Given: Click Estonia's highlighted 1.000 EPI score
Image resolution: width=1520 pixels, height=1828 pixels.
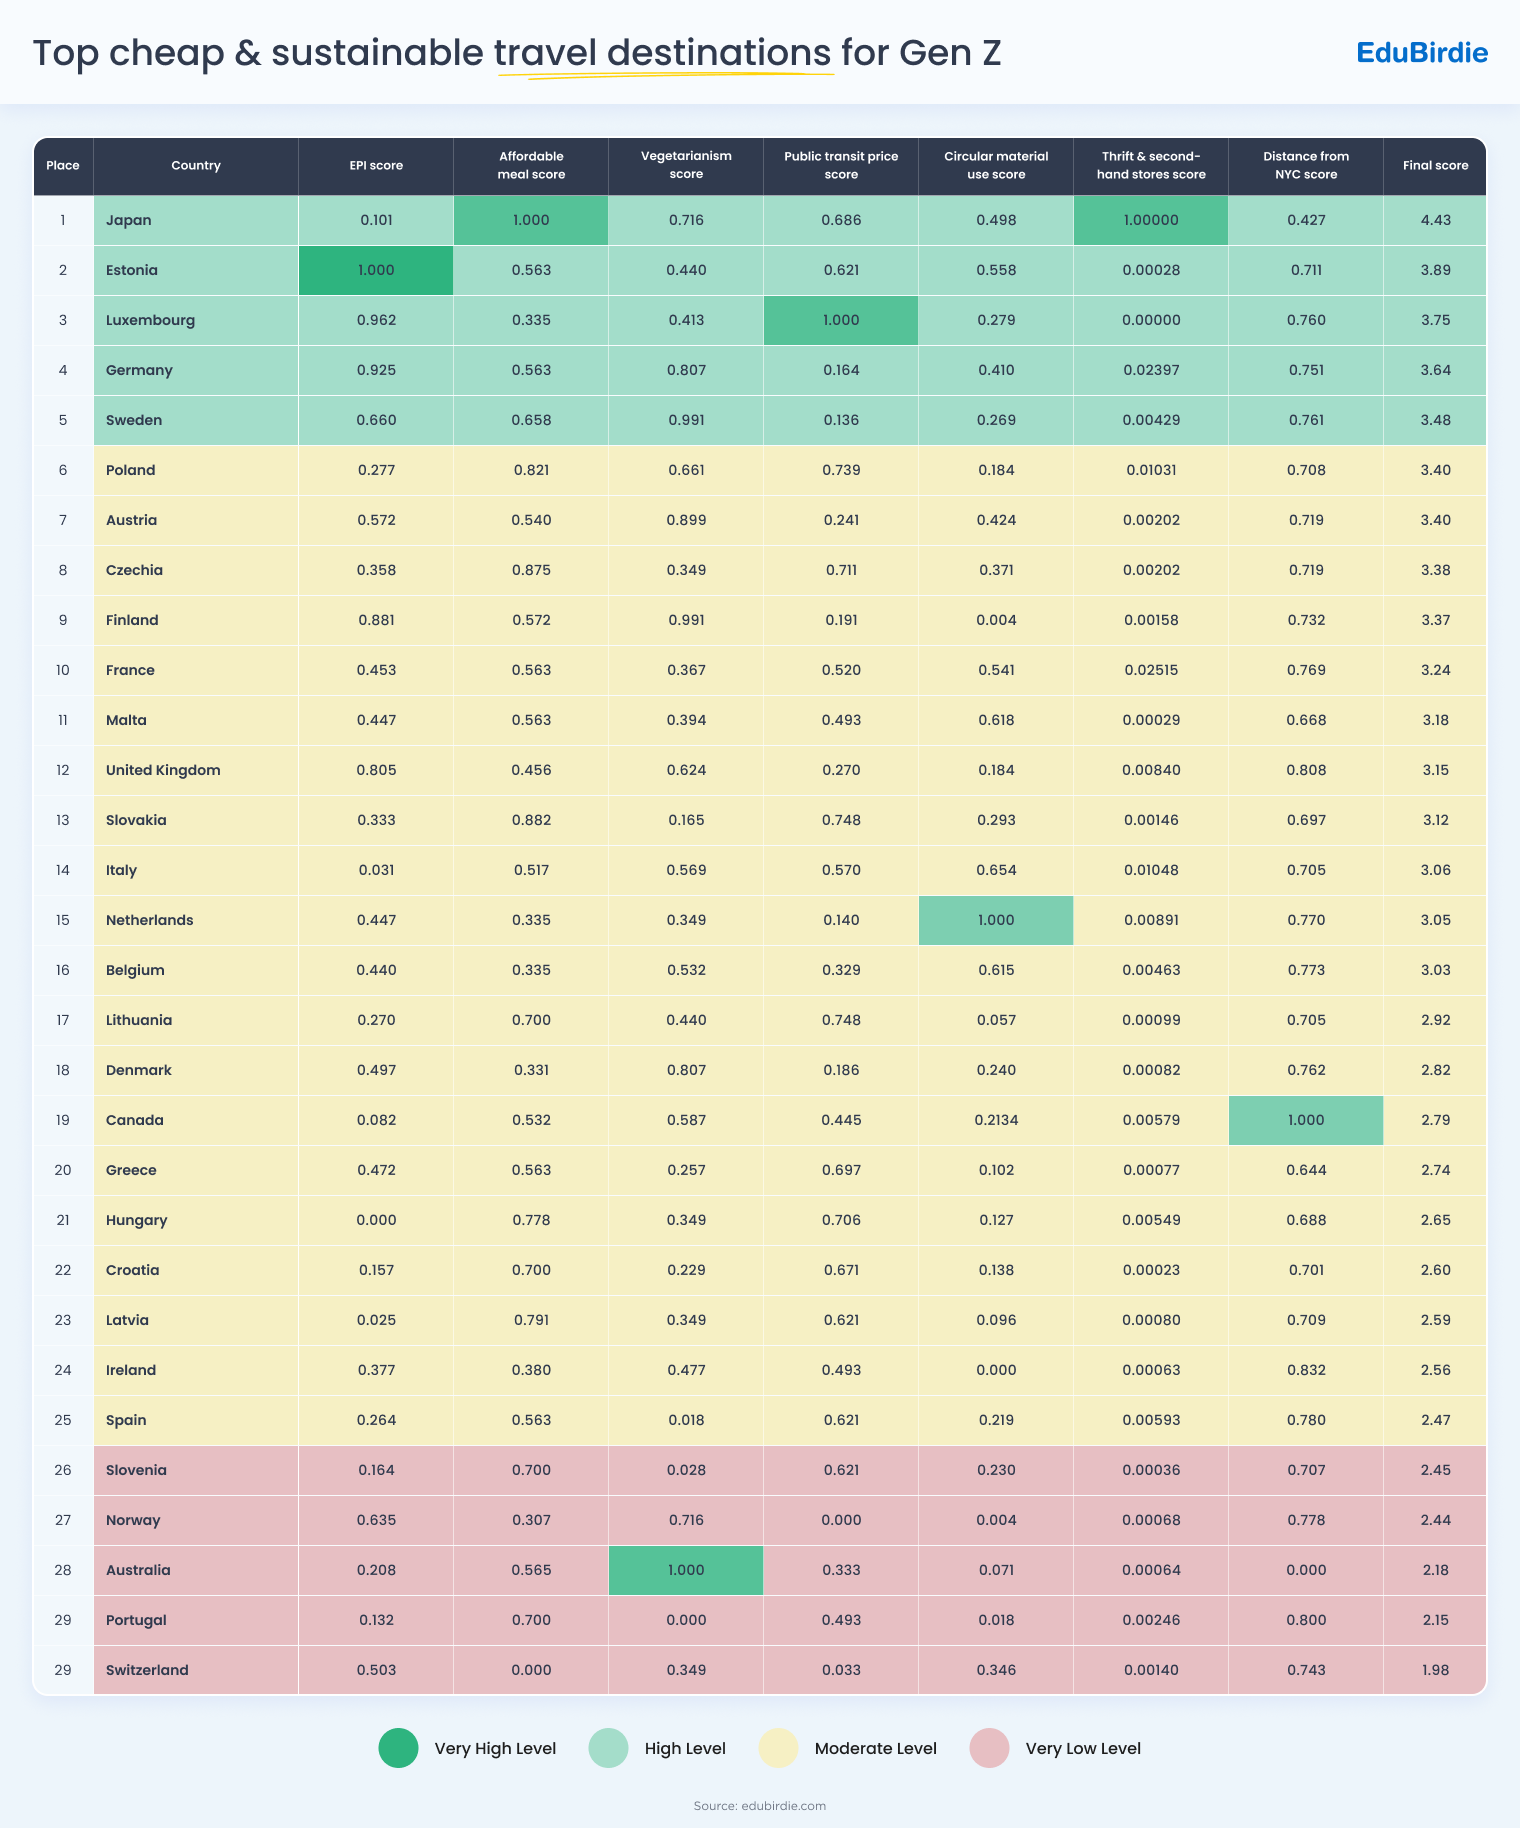Looking at the screenshot, I should click(376, 270).
